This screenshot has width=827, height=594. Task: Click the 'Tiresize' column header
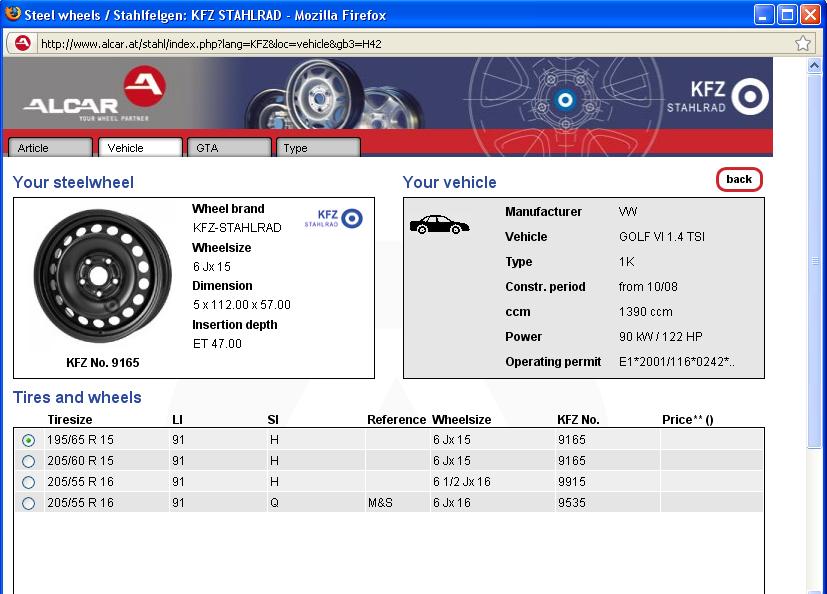coord(70,420)
